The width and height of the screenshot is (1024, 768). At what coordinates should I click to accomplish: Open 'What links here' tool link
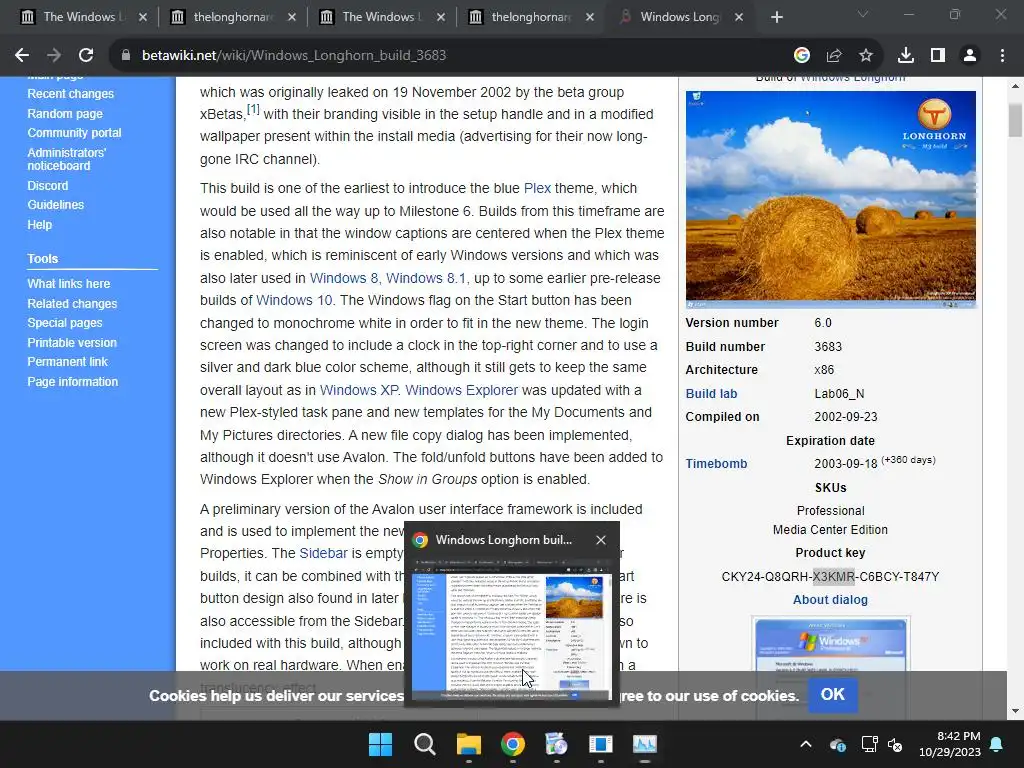(x=69, y=283)
